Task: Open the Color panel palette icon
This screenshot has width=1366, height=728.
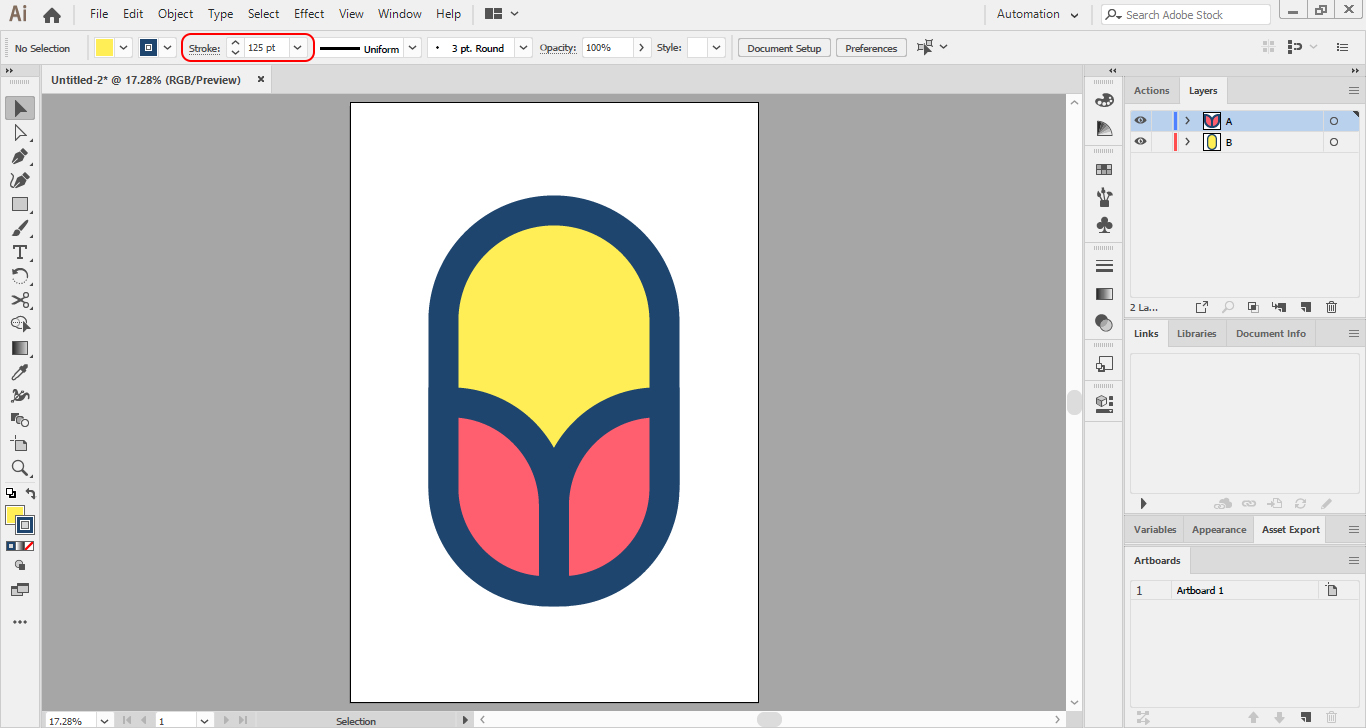Action: pyautogui.click(x=1104, y=100)
